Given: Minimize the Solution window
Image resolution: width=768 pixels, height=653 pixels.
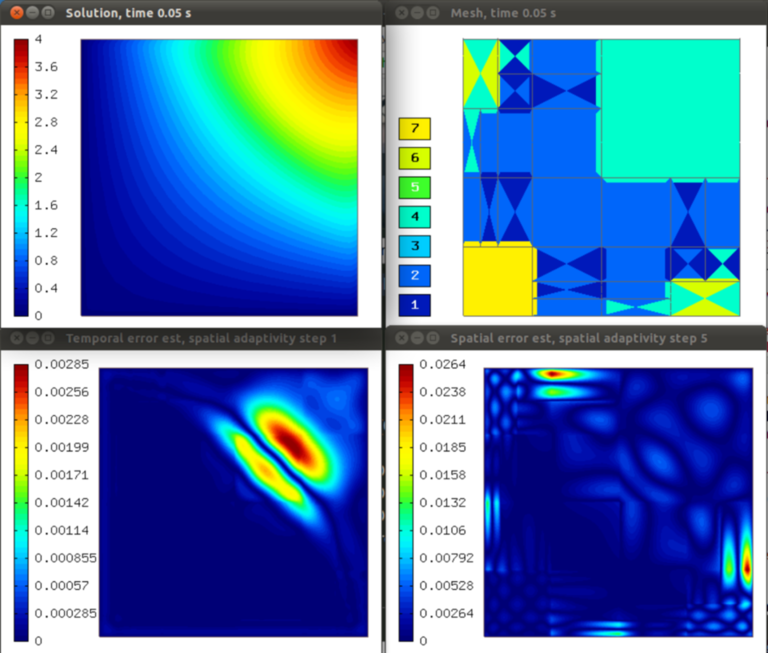Looking at the screenshot, I should (33, 13).
